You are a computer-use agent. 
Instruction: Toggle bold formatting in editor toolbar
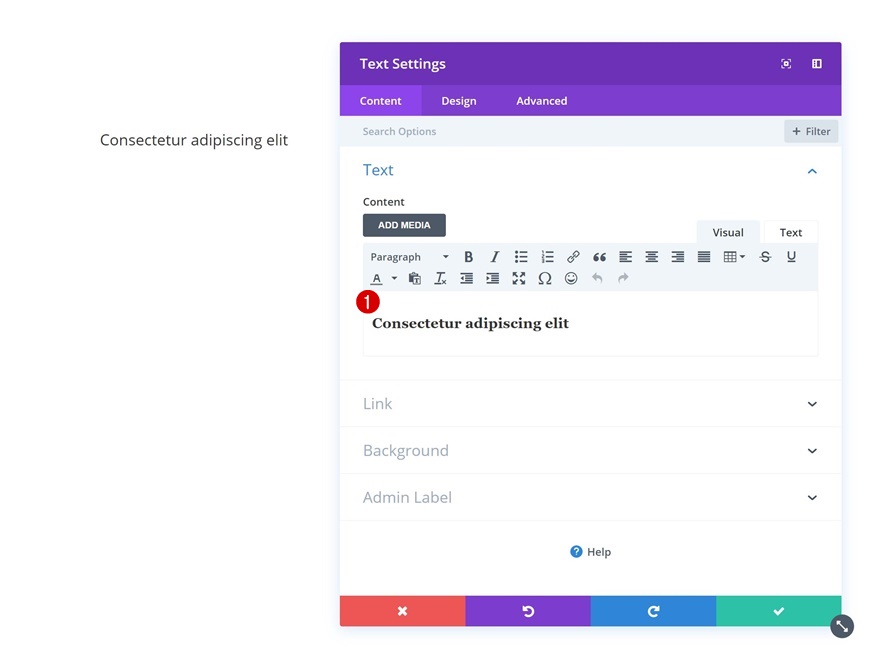(x=468, y=257)
